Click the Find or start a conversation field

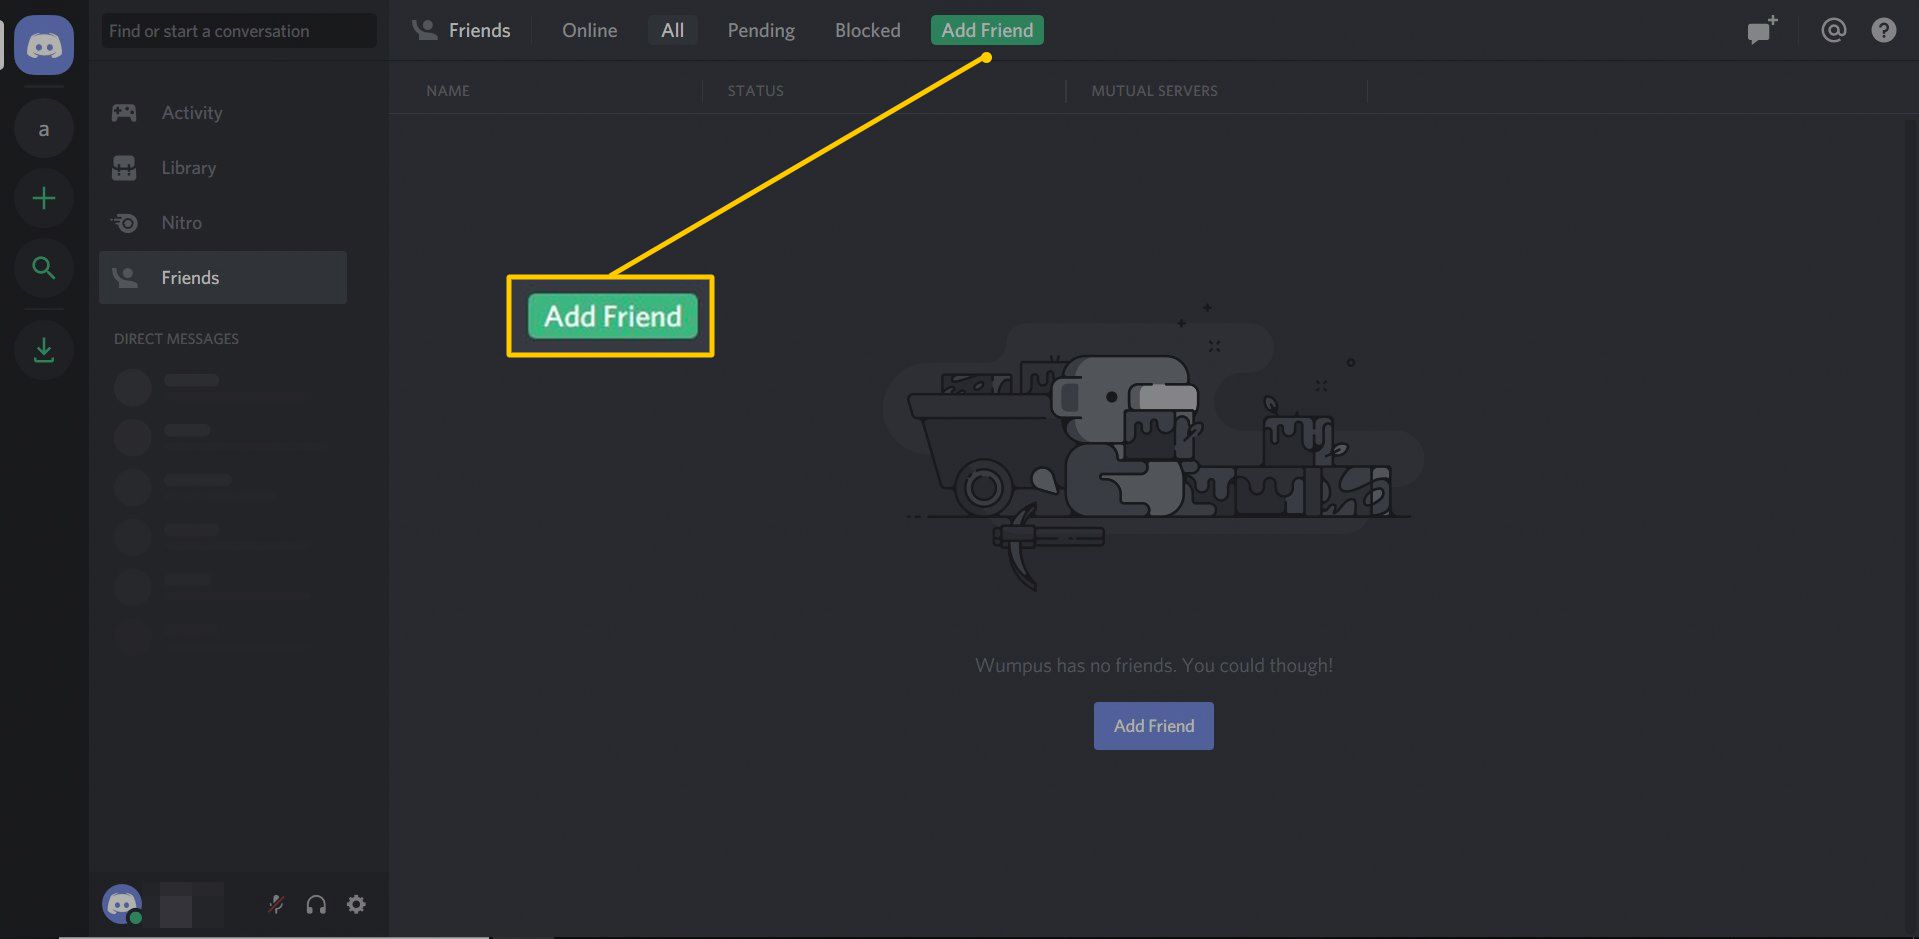239,31
